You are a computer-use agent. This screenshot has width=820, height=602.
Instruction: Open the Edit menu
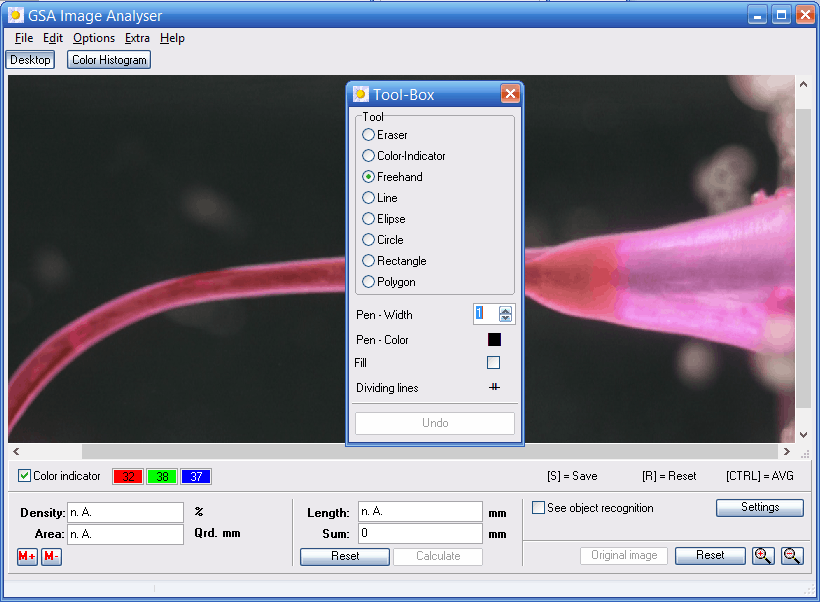53,38
